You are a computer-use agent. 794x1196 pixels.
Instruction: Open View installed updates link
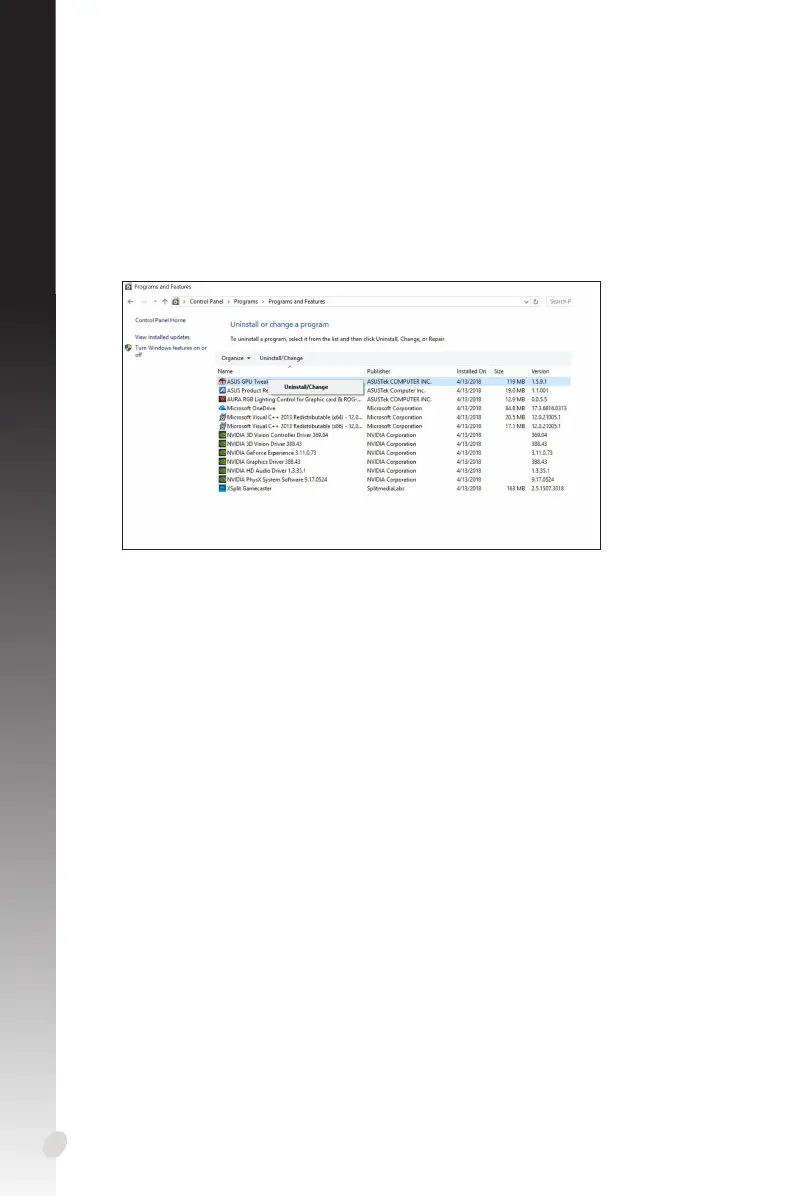click(162, 337)
